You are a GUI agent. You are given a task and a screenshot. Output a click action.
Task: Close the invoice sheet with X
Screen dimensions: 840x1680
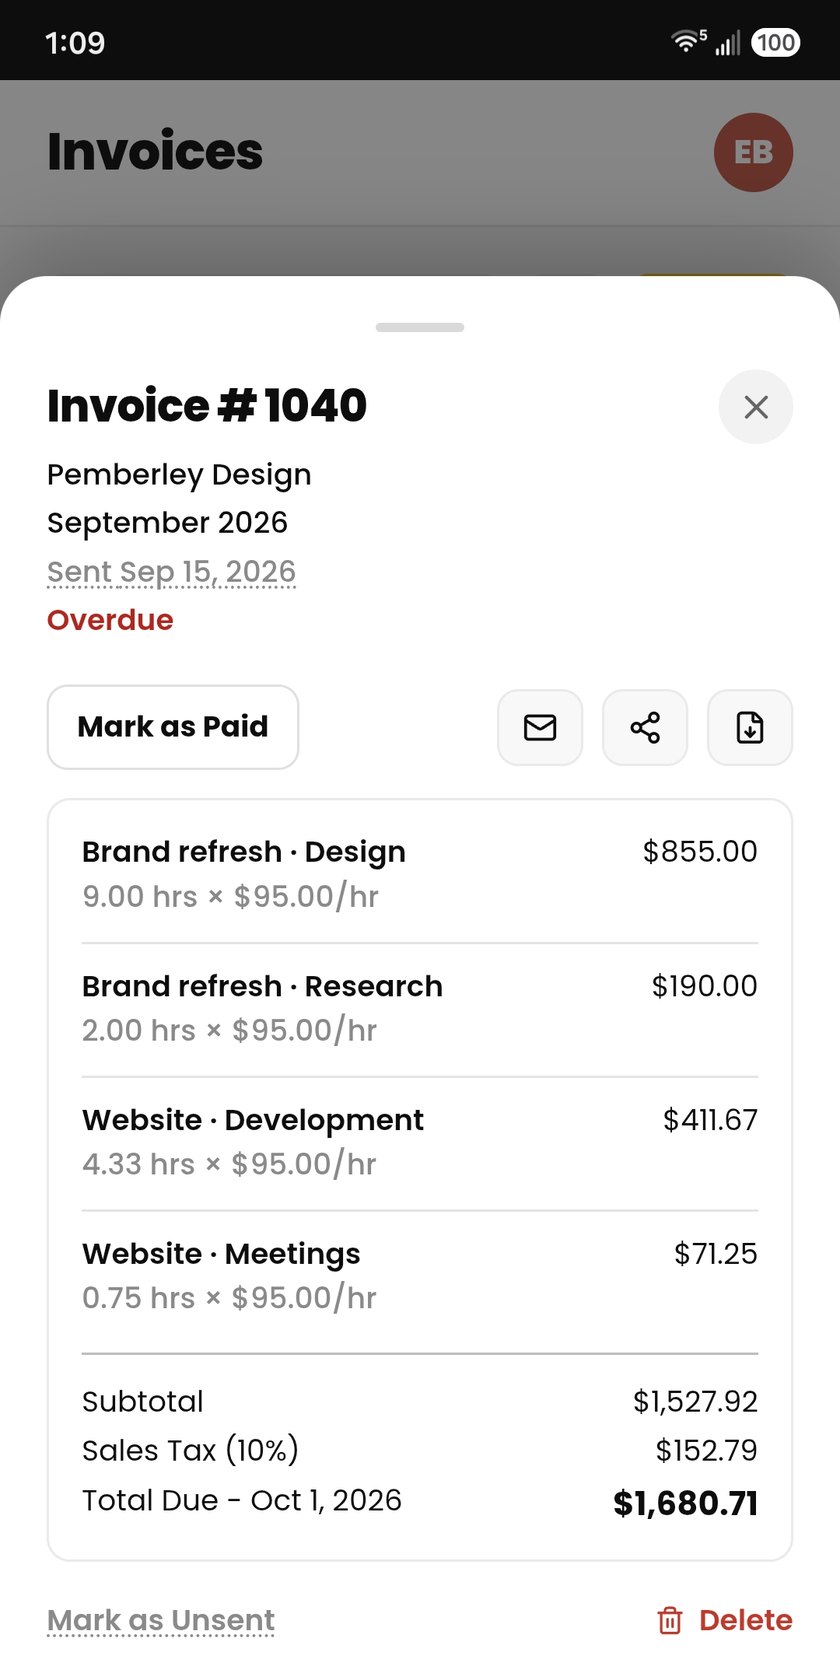tap(756, 407)
